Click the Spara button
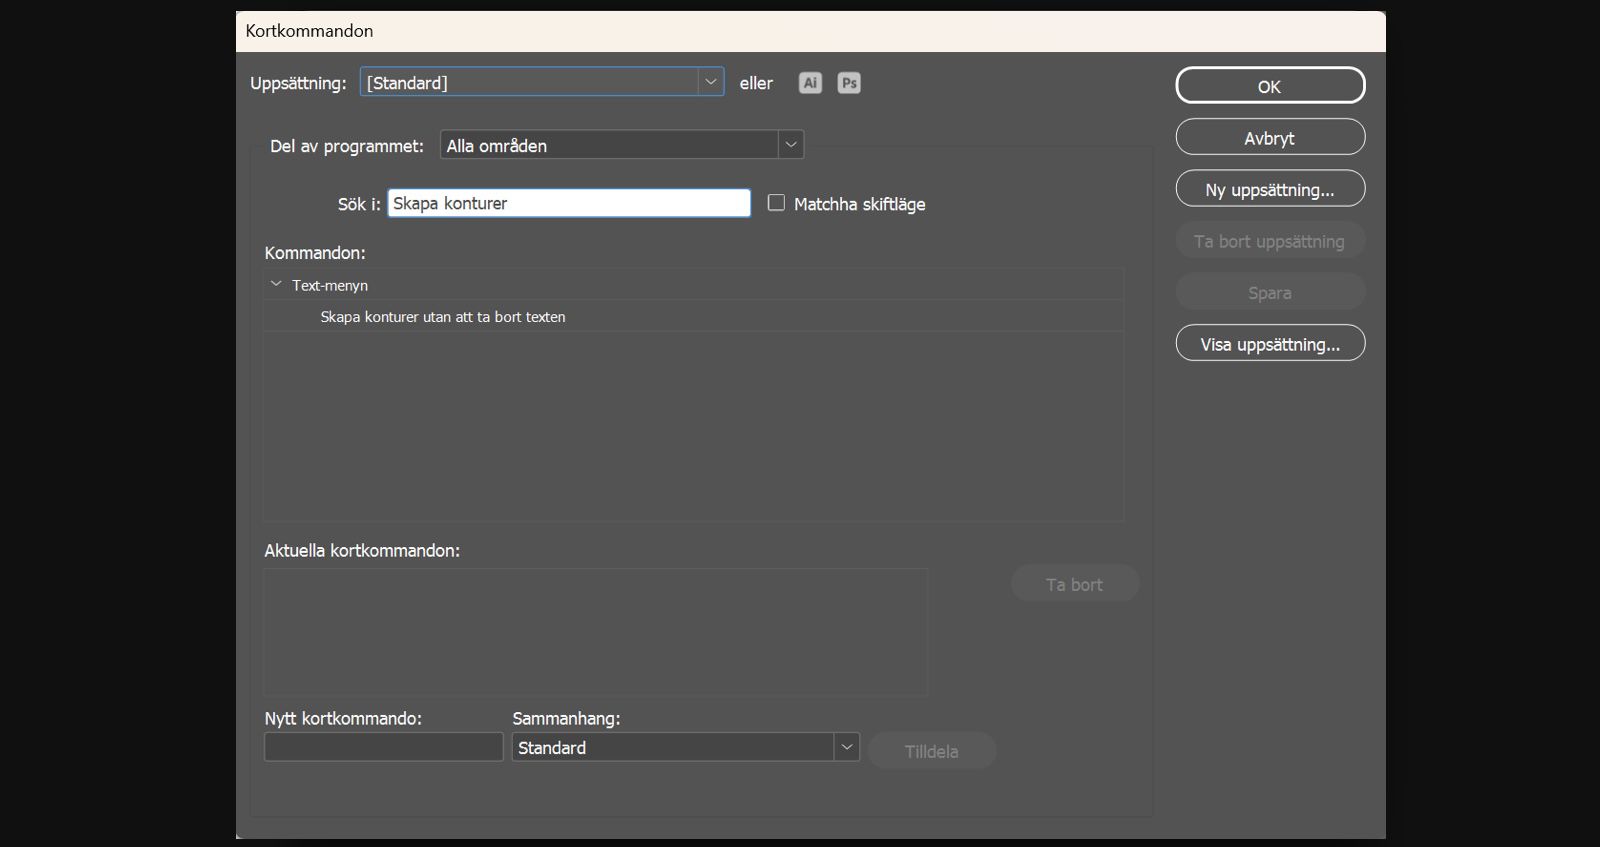Image resolution: width=1600 pixels, height=847 pixels. pyautogui.click(x=1270, y=292)
